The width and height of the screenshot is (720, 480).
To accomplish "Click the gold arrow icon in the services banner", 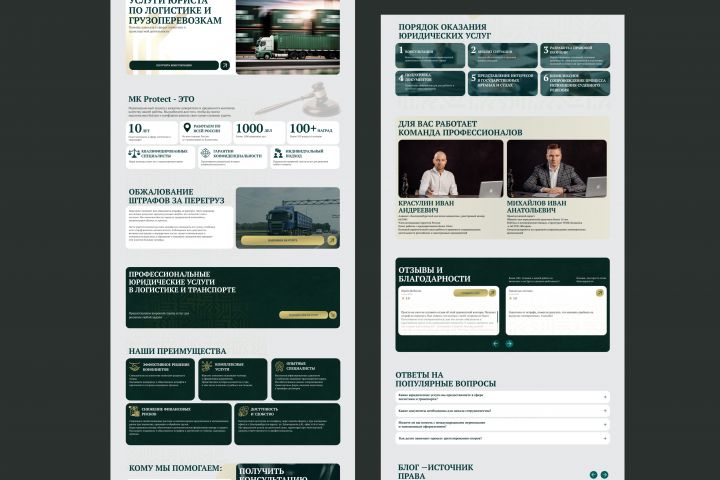I will tap(333, 315).
